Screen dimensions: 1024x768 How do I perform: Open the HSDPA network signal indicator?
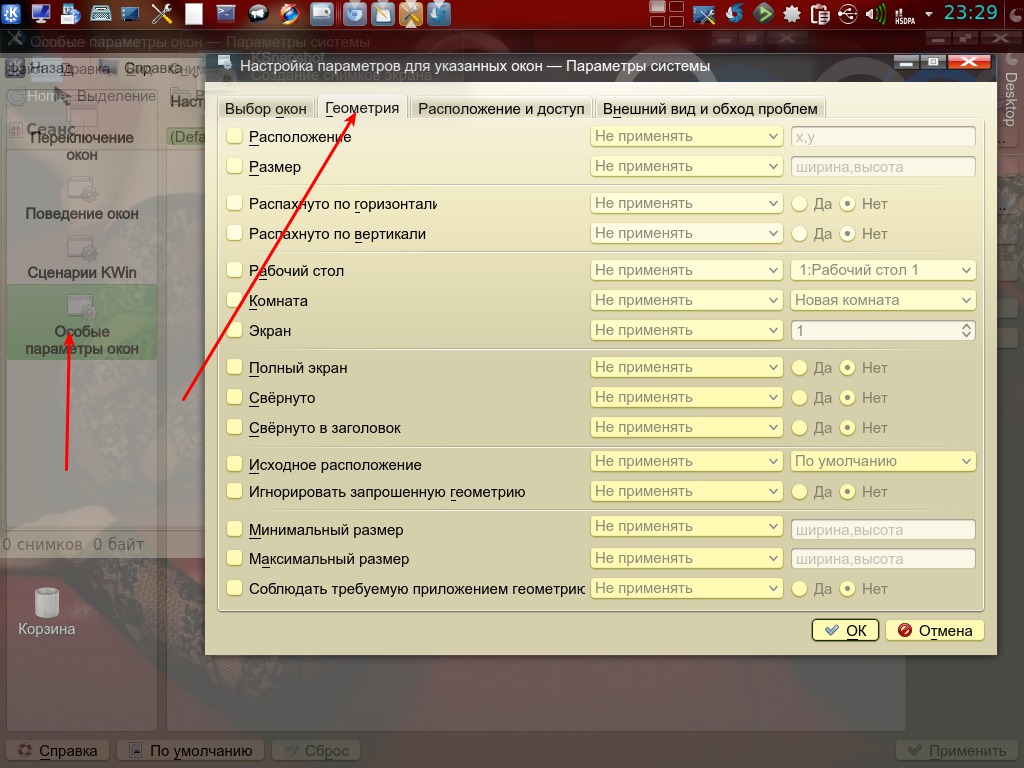(904, 16)
